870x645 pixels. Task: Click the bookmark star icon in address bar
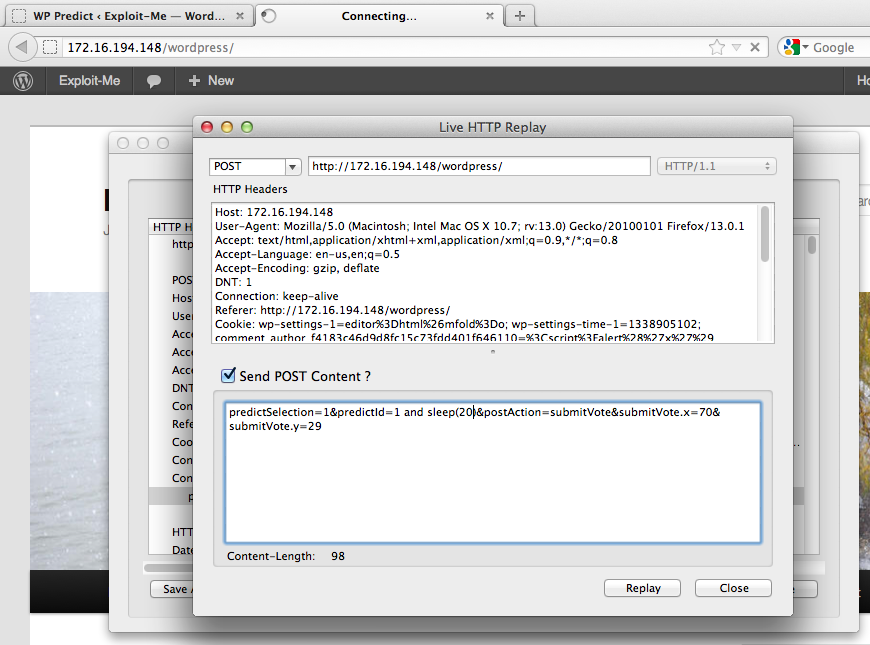click(716, 47)
